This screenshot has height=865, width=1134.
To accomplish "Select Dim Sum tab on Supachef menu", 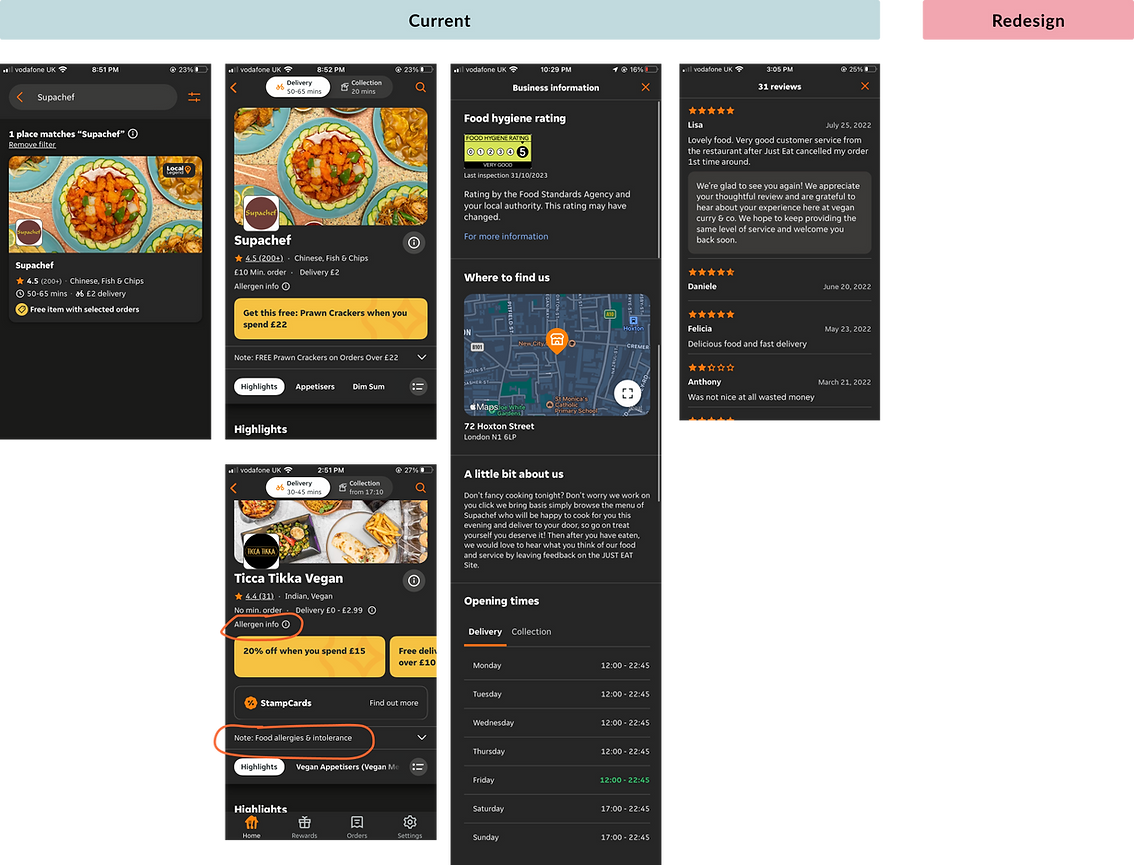I will coord(368,387).
